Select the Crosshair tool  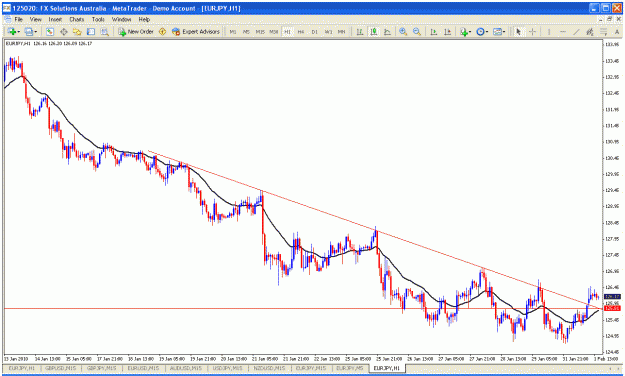pos(533,31)
